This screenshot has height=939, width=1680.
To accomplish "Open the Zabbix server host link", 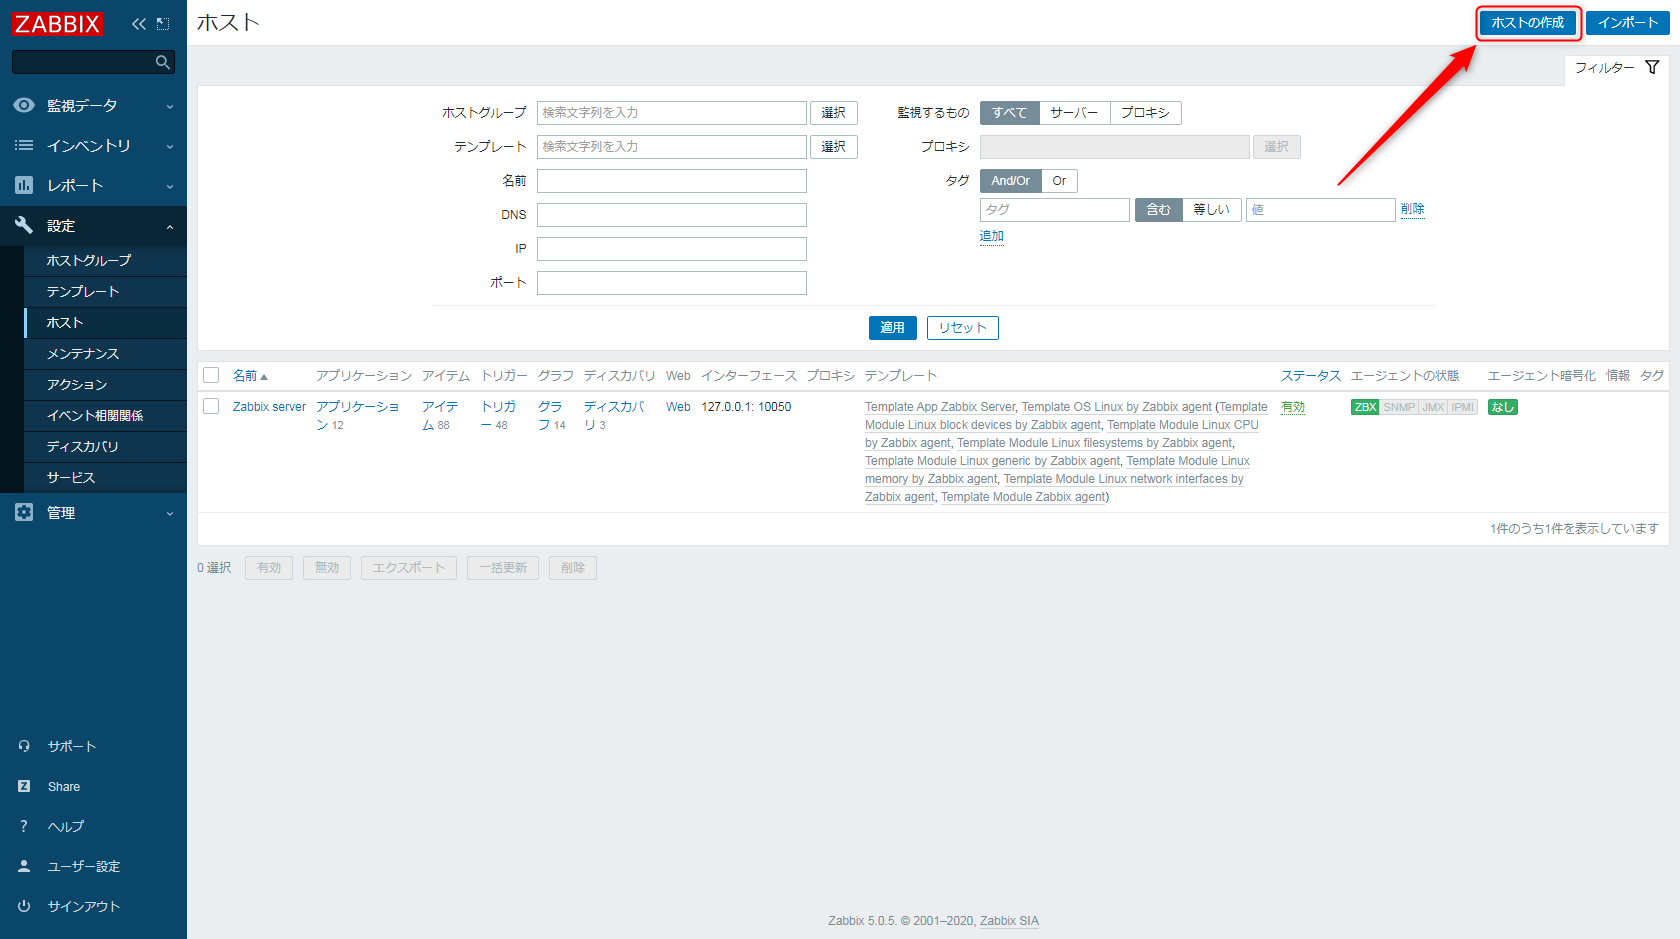I will coord(269,407).
